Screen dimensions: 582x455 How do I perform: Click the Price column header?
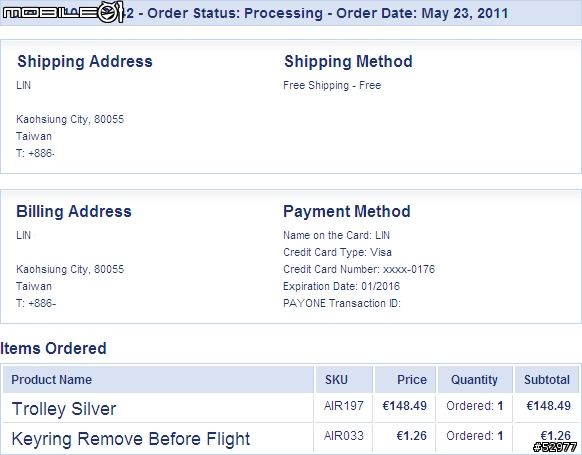(412, 380)
